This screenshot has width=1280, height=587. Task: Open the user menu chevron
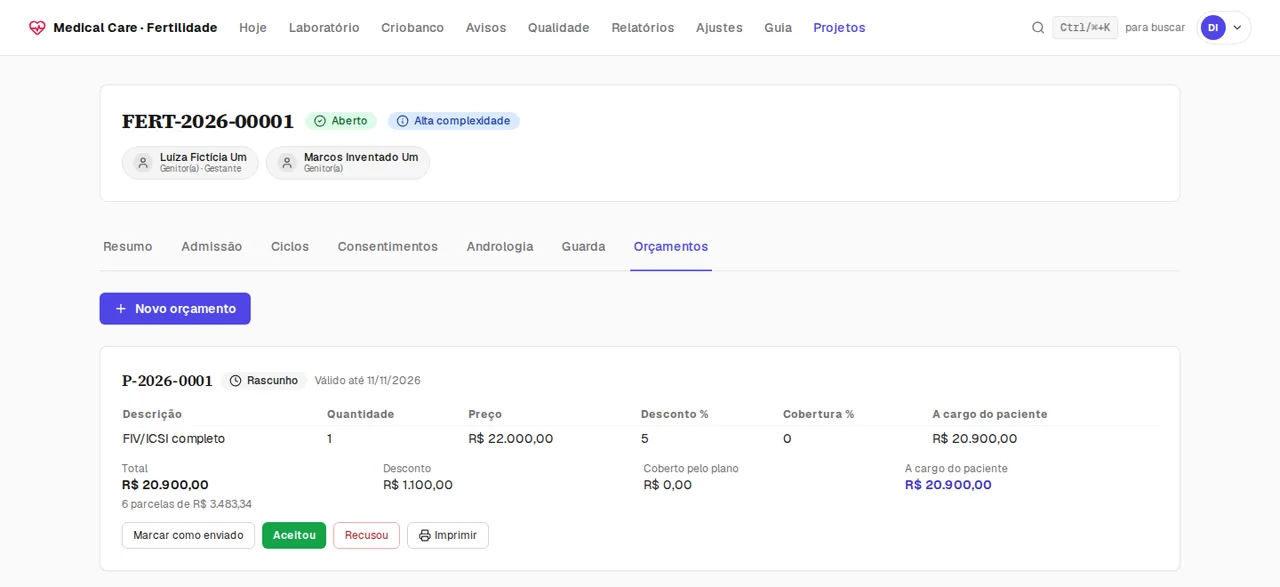point(1237,28)
